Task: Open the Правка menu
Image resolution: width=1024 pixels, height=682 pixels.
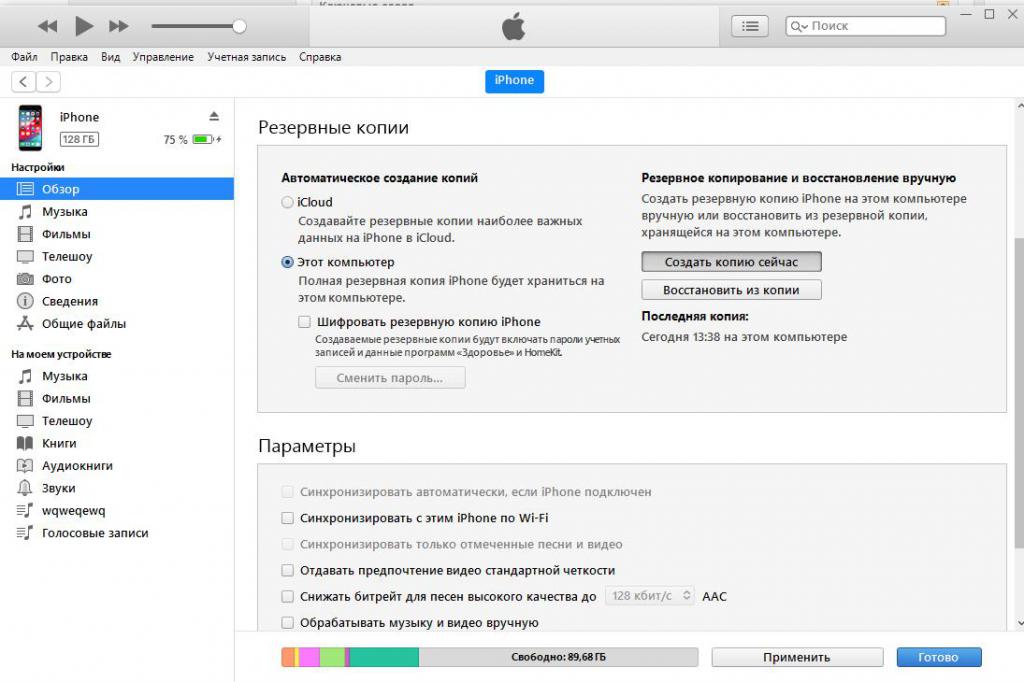Action: [x=69, y=57]
